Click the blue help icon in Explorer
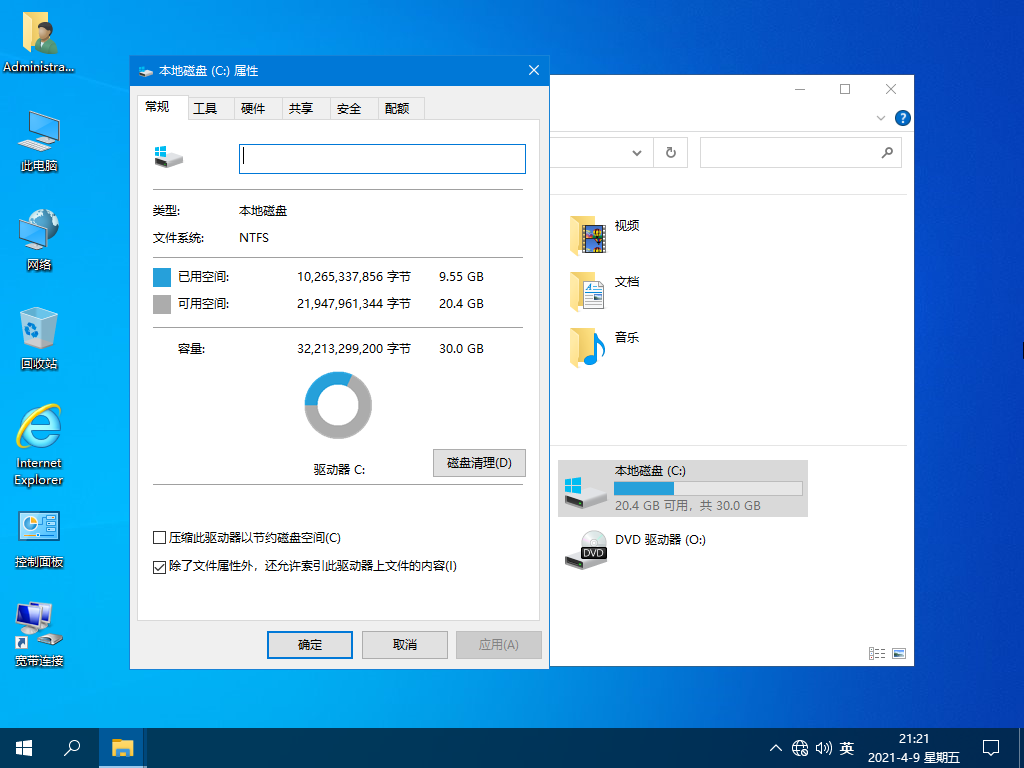This screenshot has height=768, width=1024. click(x=903, y=118)
